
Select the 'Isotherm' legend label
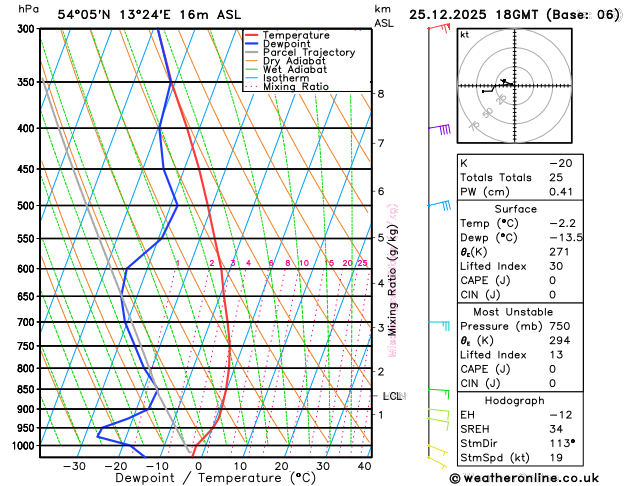pyautogui.click(x=286, y=78)
